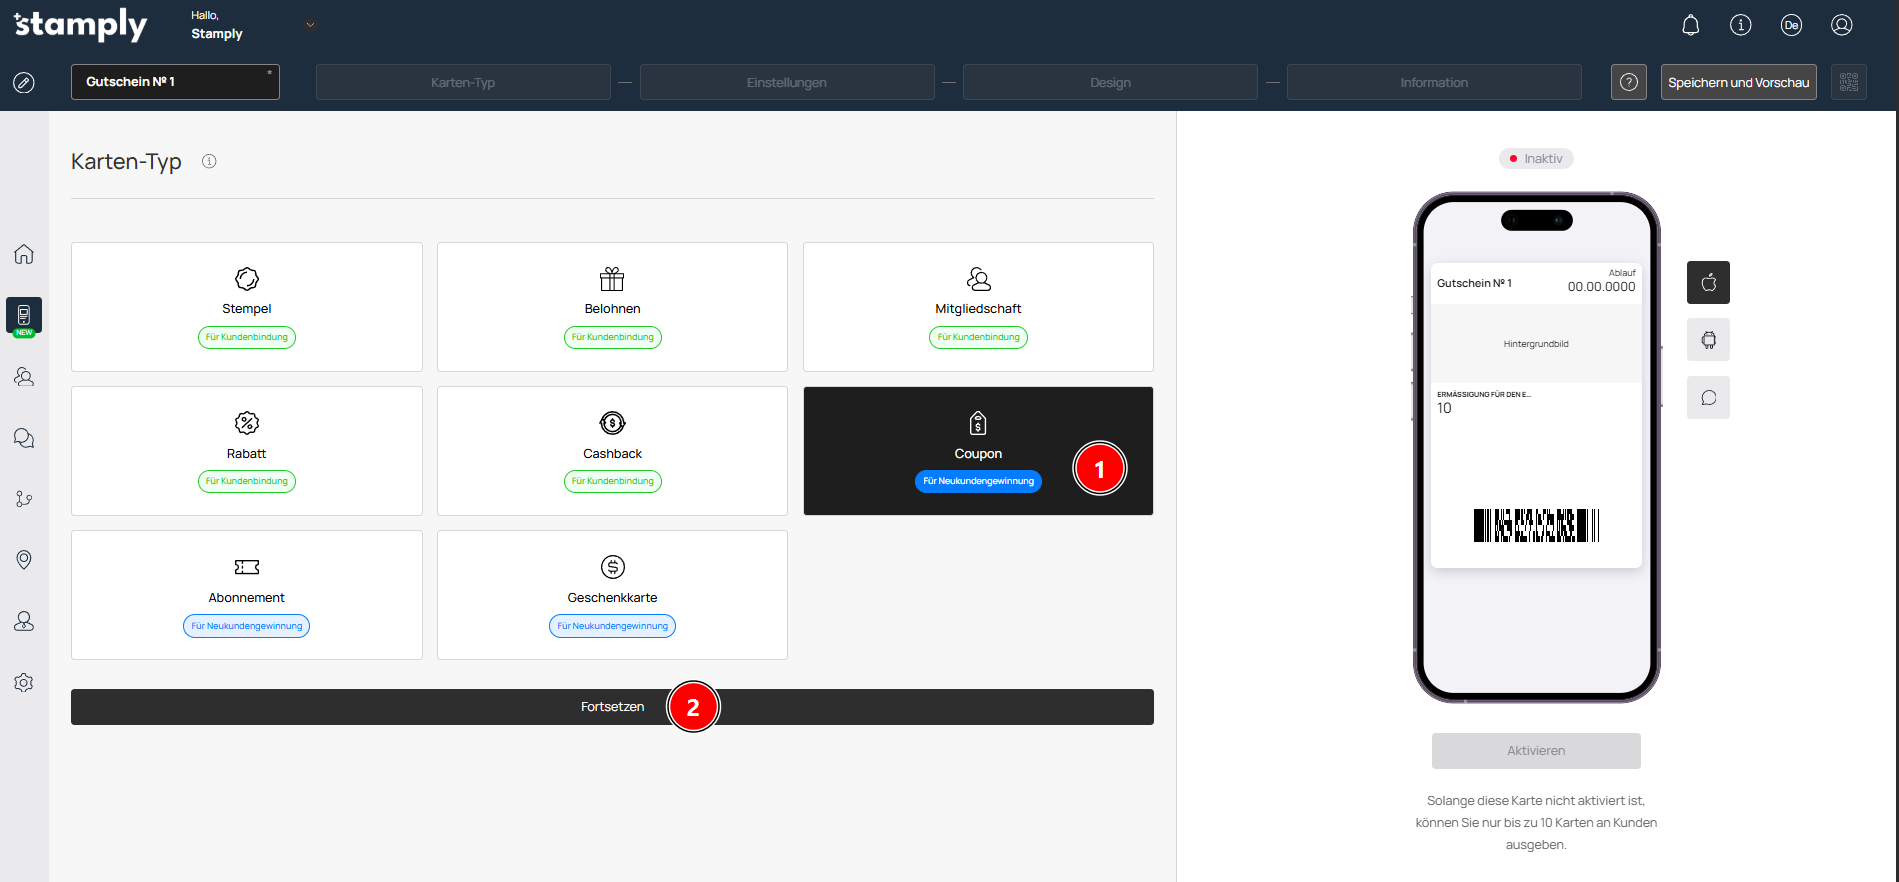This screenshot has width=1899, height=882.
Task: Open the De language selector
Action: (1791, 25)
